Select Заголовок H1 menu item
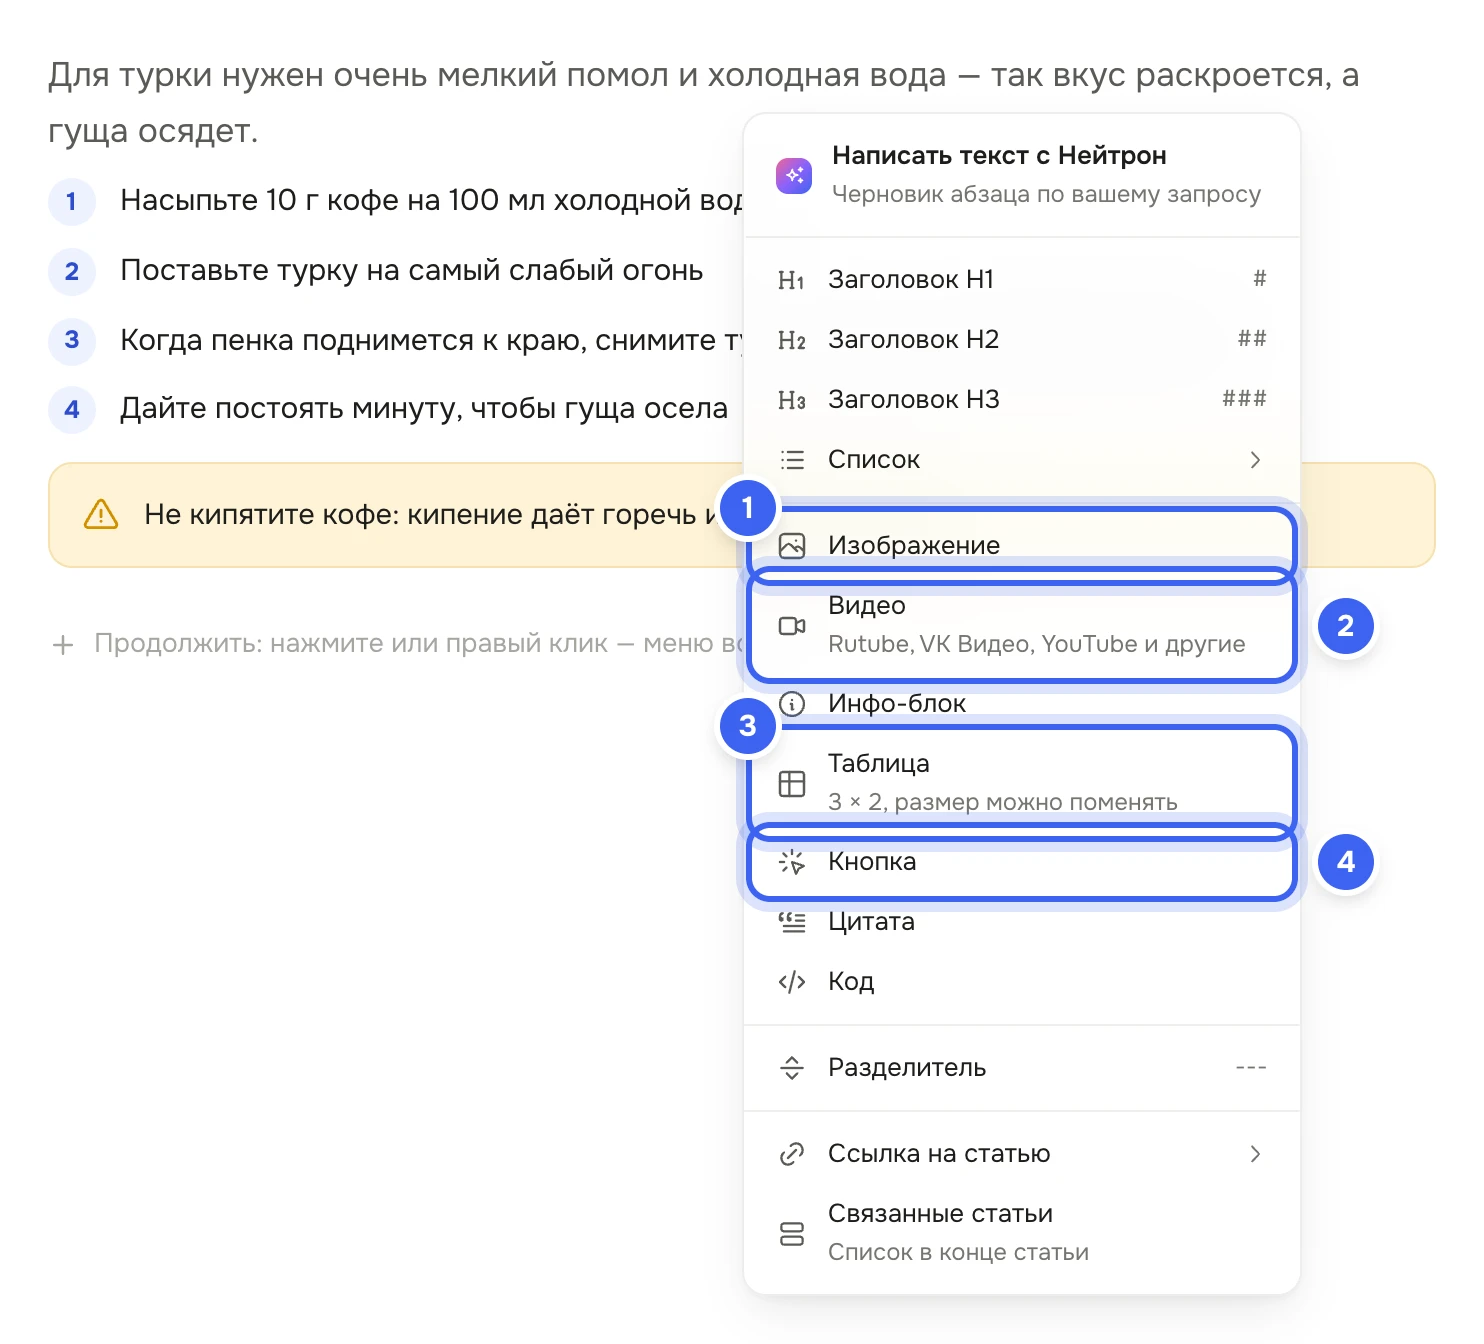The width and height of the screenshot is (1484, 1344). coord(1022,280)
